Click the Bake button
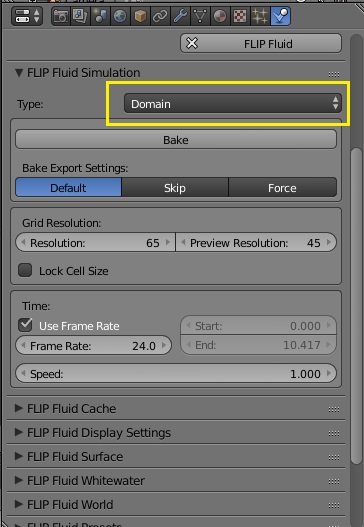Viewport: 364px width, 527px height. coord(176,139)
